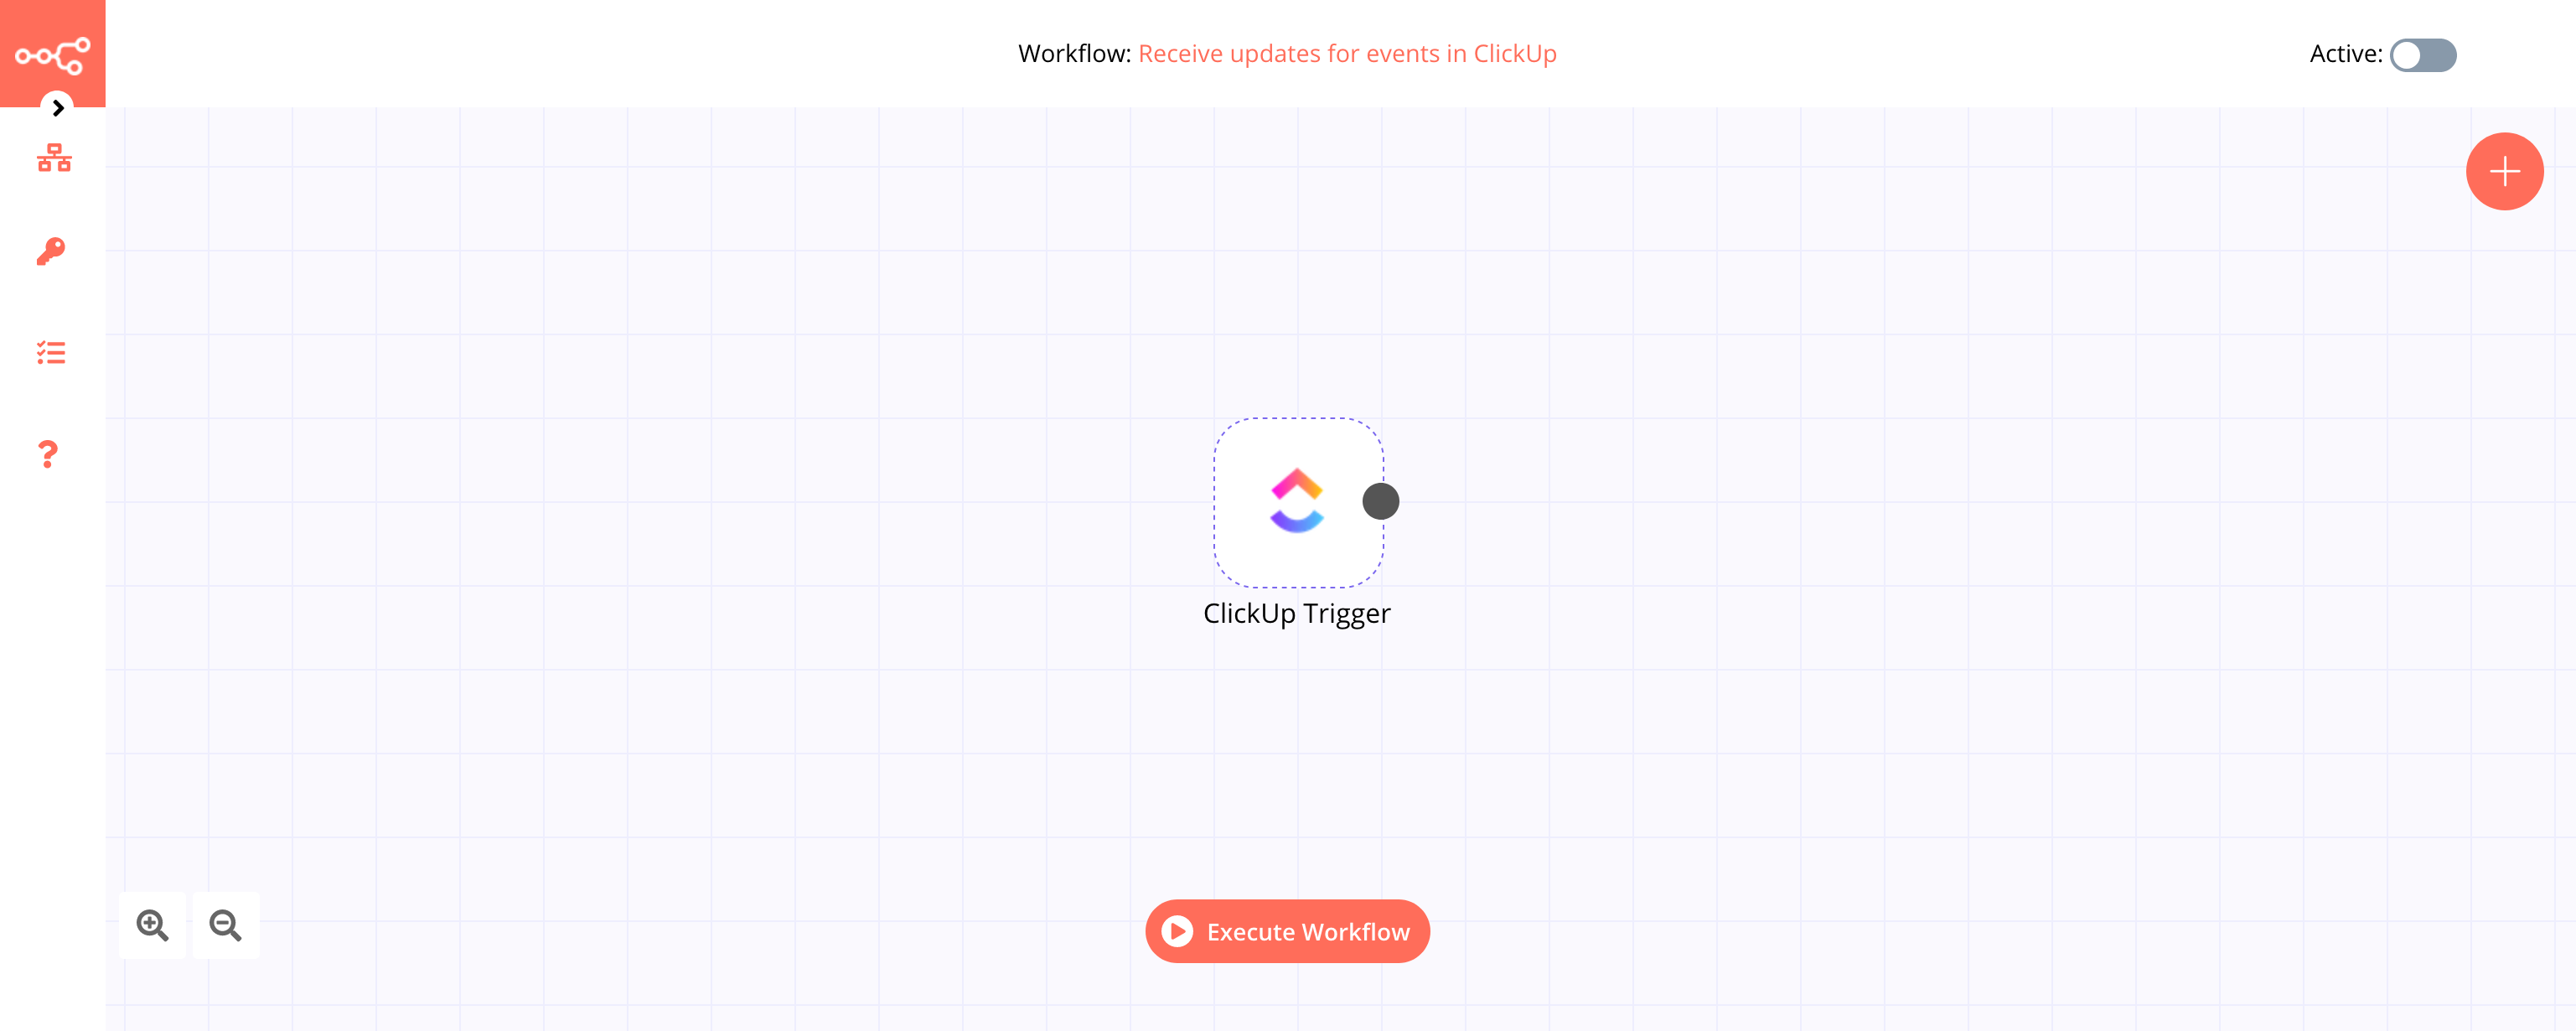Zoom in using the magnifier icon
This screenshot has width=2576, height=1031.
[x=153, y=924]
